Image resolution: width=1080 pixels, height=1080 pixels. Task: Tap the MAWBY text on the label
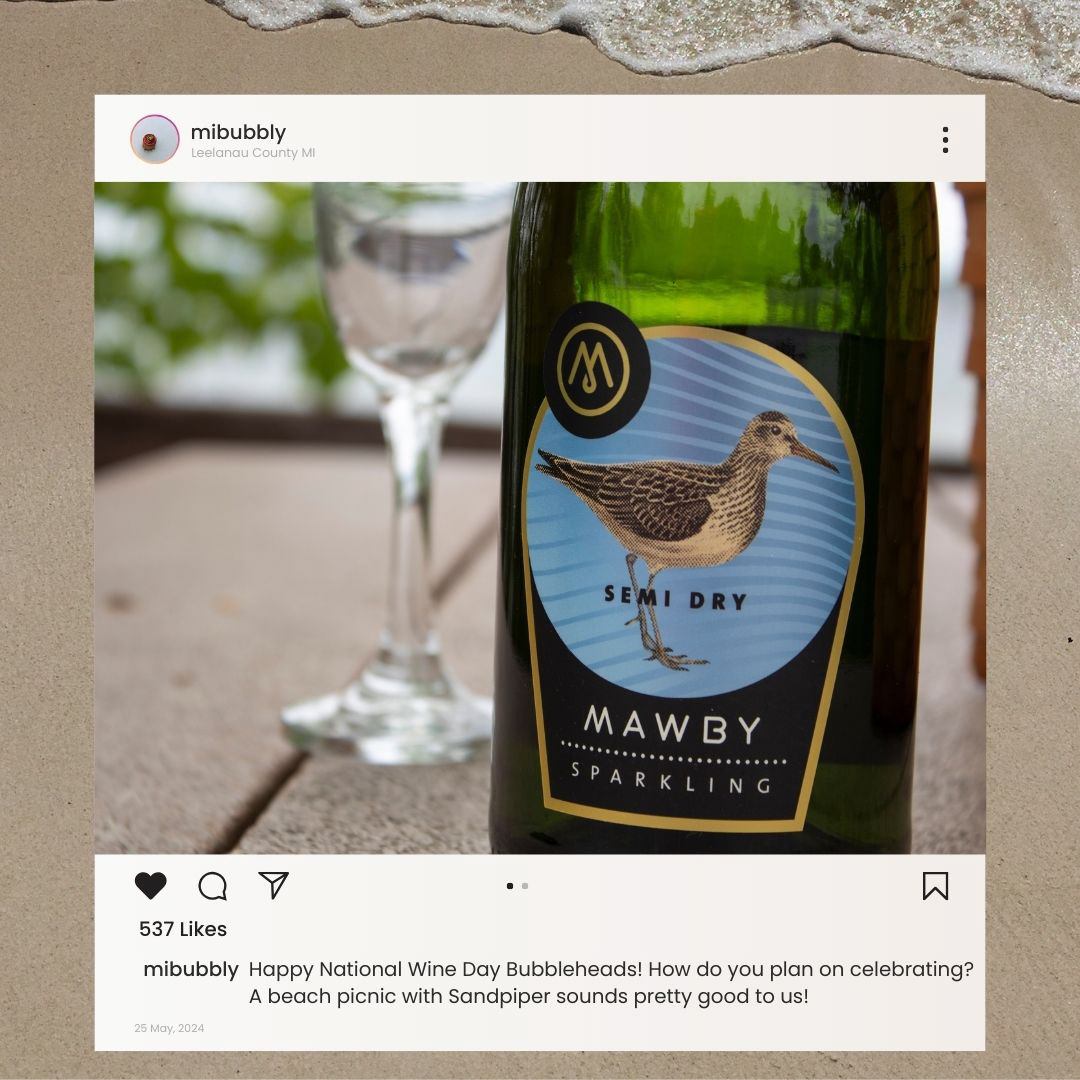[672, 724]
